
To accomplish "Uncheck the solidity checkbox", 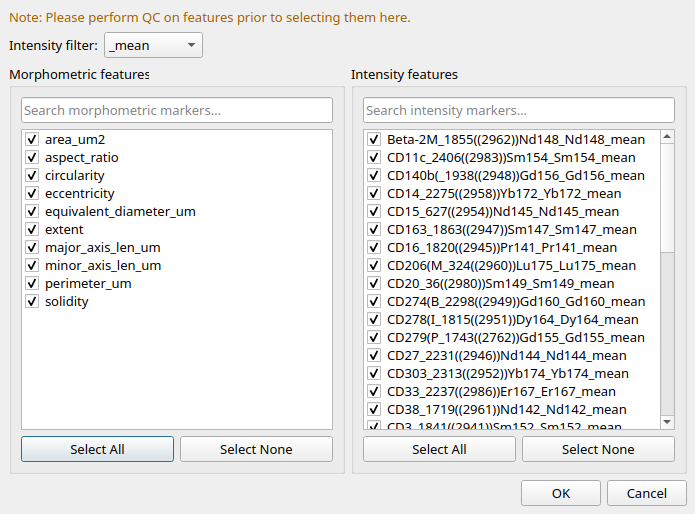I will [32, 302].
